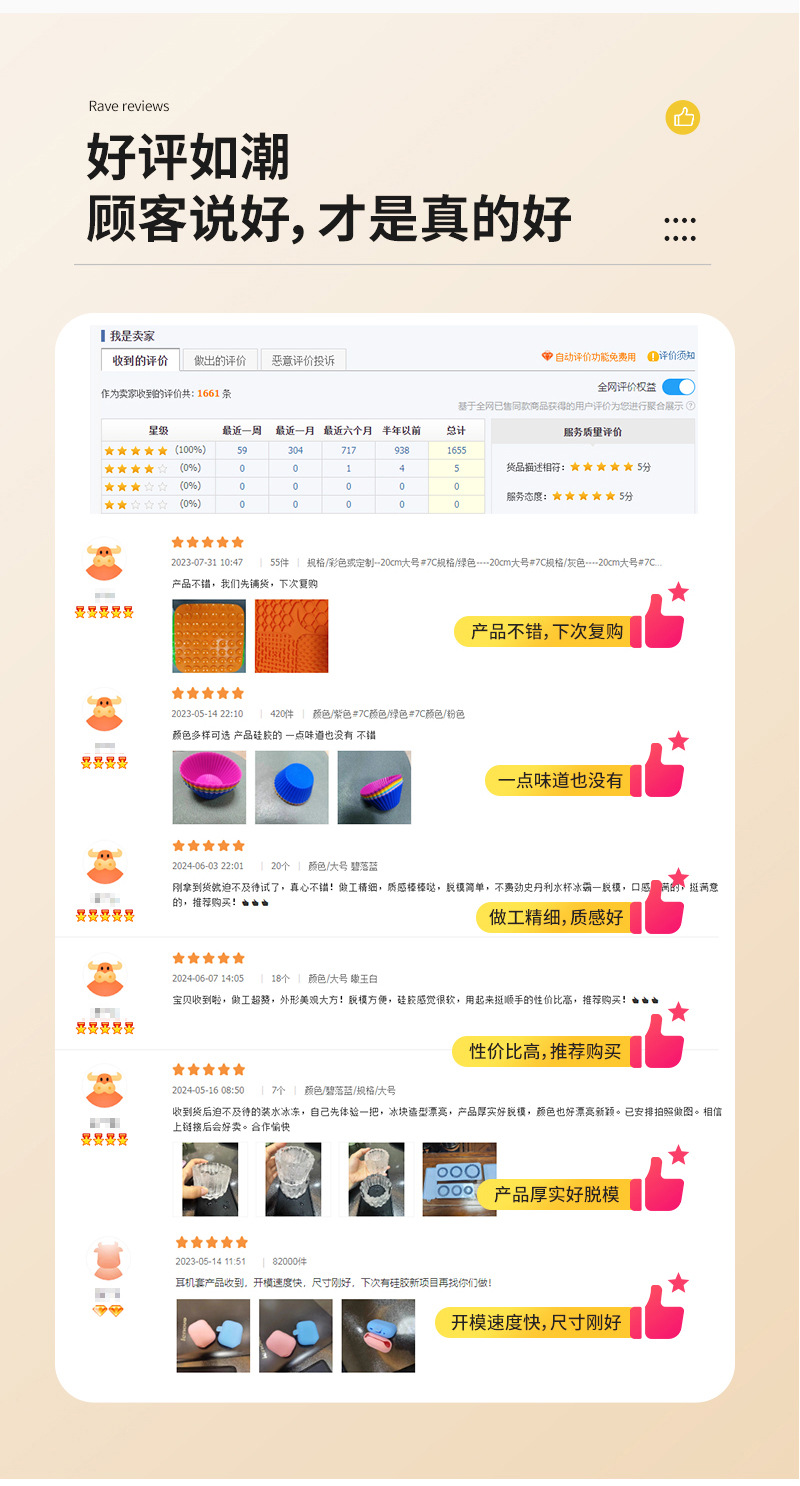Toggle the 全网评价权益 switch
This screenshot has width=800, height=1486.
click(678, 387)
